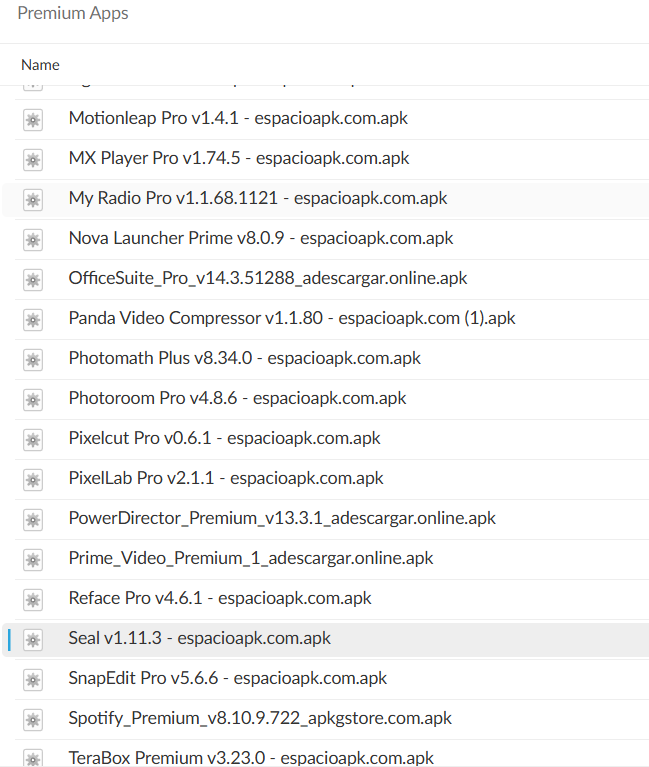Select Spotify_Premium_v8.10.9.722 file name
The height and width of the screenshot is (767, 649).
(x=260, y=719)
